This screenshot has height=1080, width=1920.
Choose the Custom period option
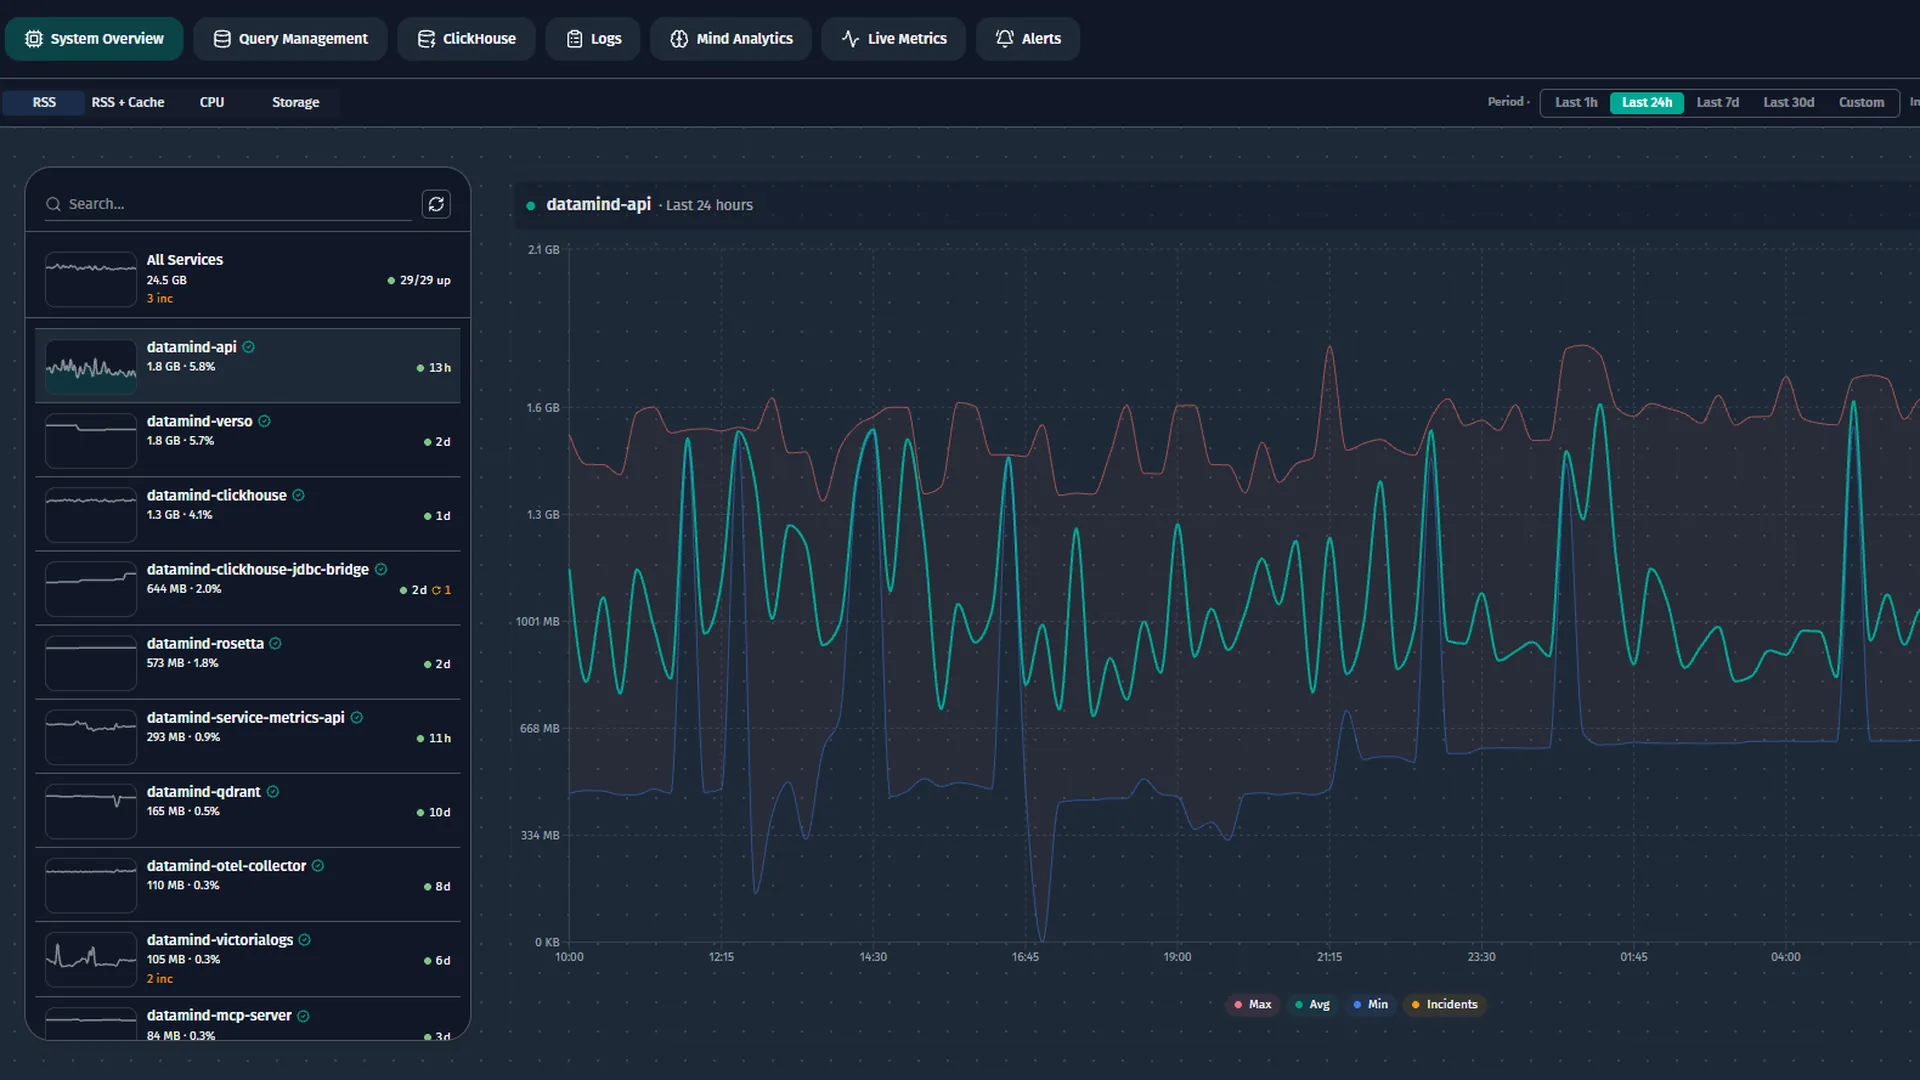pyautogui.click(x=1861, y=102)
